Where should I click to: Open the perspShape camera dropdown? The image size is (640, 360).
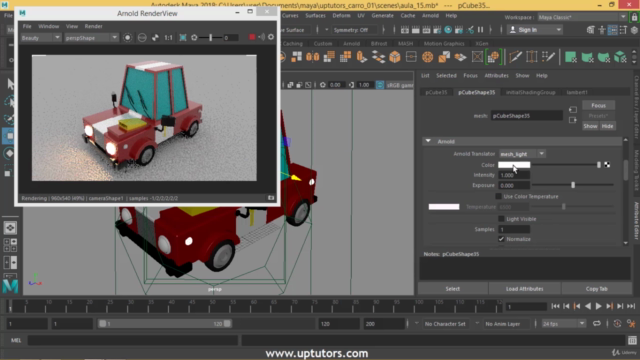click(x=91, y=38)
